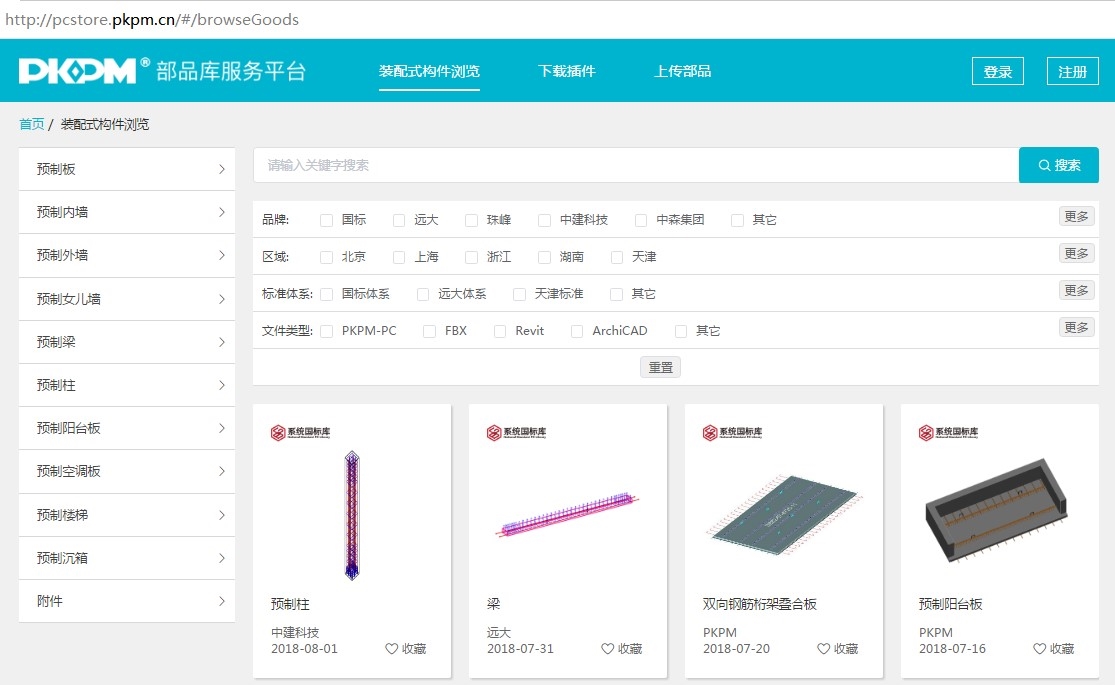This screenshot has height=685, width=1115.
Task: Check the 国标 brand checkbox
Action: pyautogui.click(x=327, y=220)
